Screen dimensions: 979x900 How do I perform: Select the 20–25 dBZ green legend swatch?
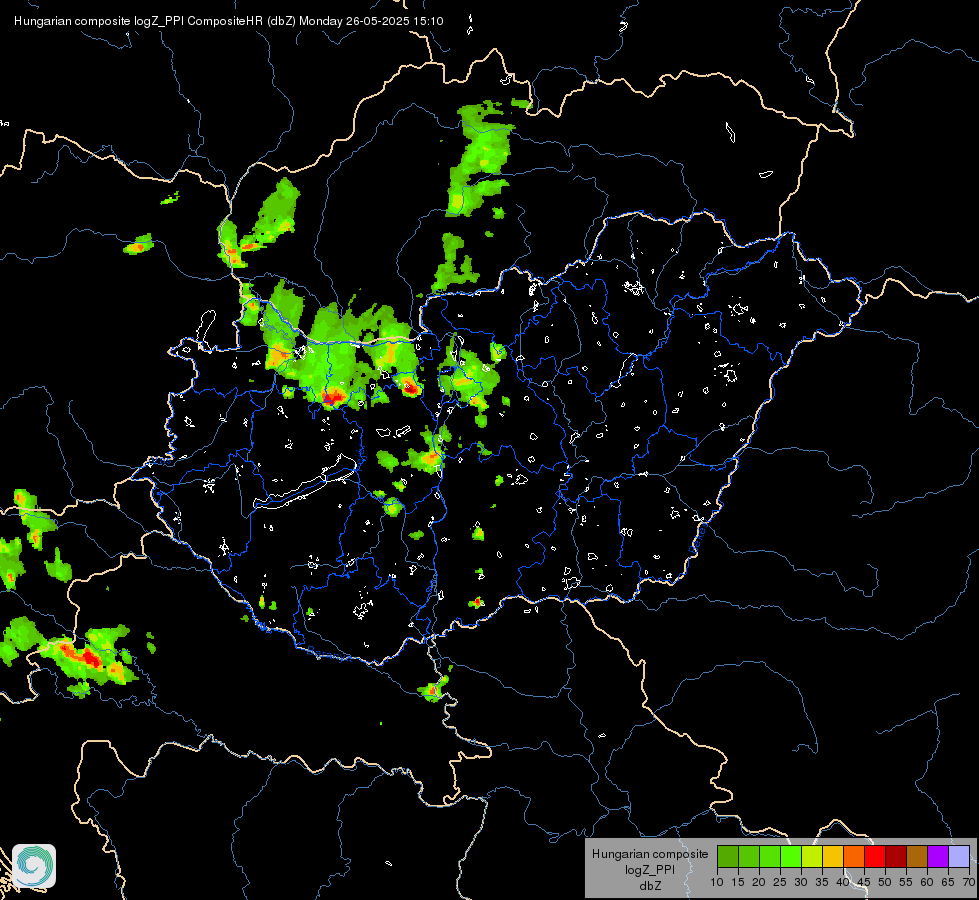[x=770, y=856]
